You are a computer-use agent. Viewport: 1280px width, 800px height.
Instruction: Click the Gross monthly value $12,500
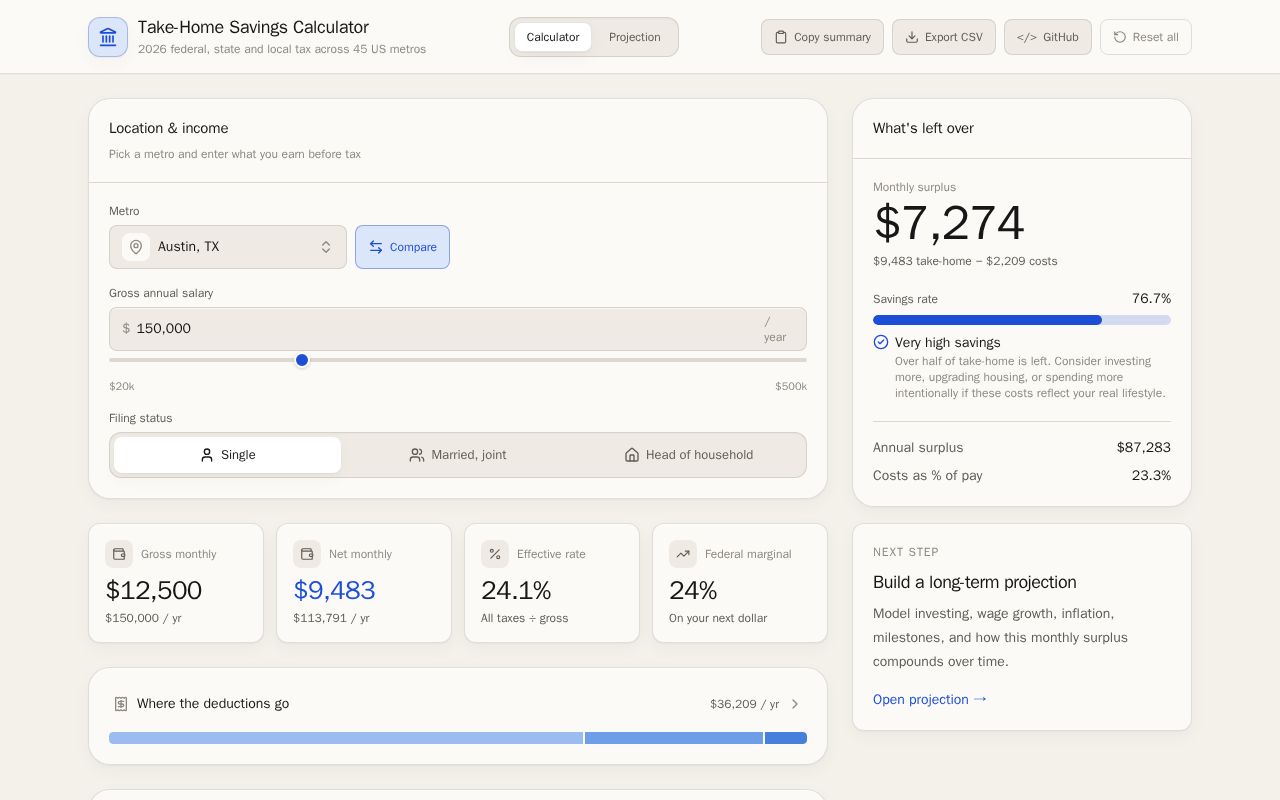click(x=154, y=590)
